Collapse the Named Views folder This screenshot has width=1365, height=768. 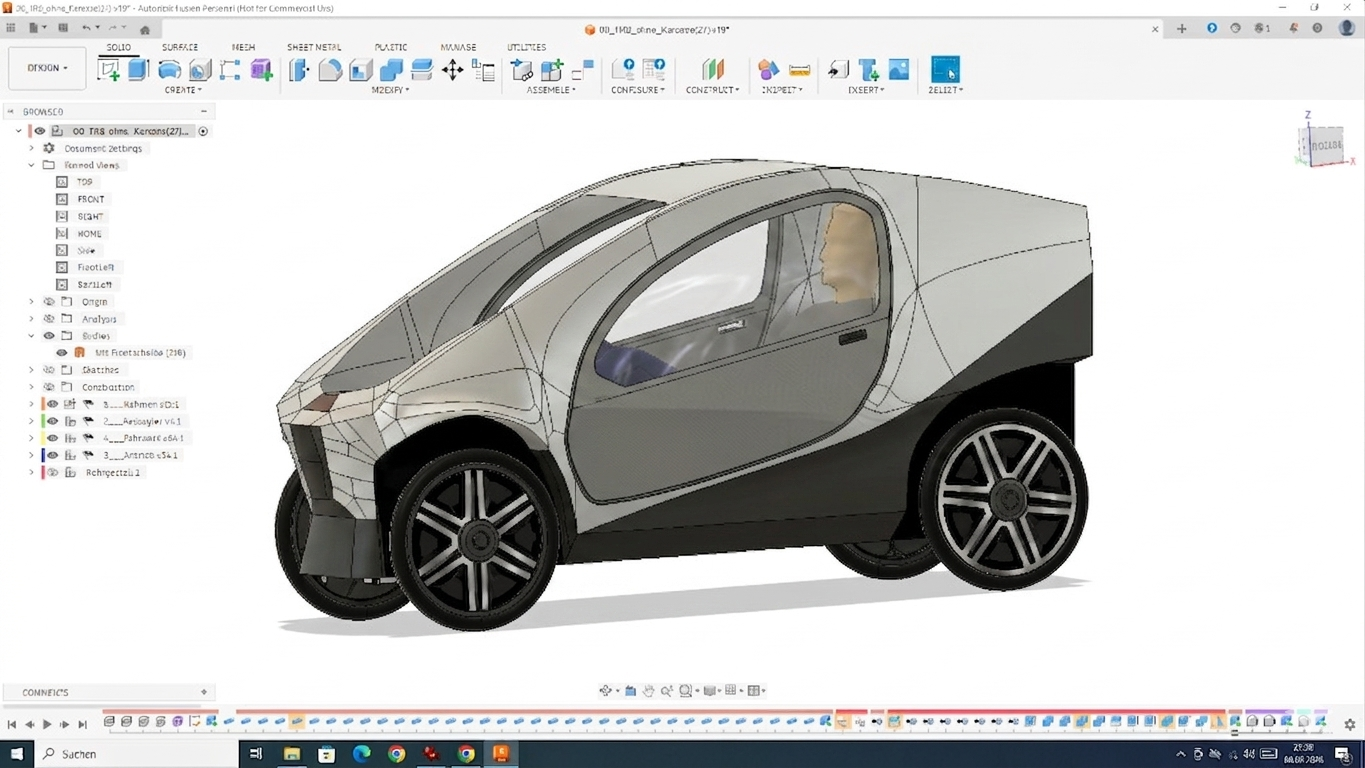coord(32,165)
